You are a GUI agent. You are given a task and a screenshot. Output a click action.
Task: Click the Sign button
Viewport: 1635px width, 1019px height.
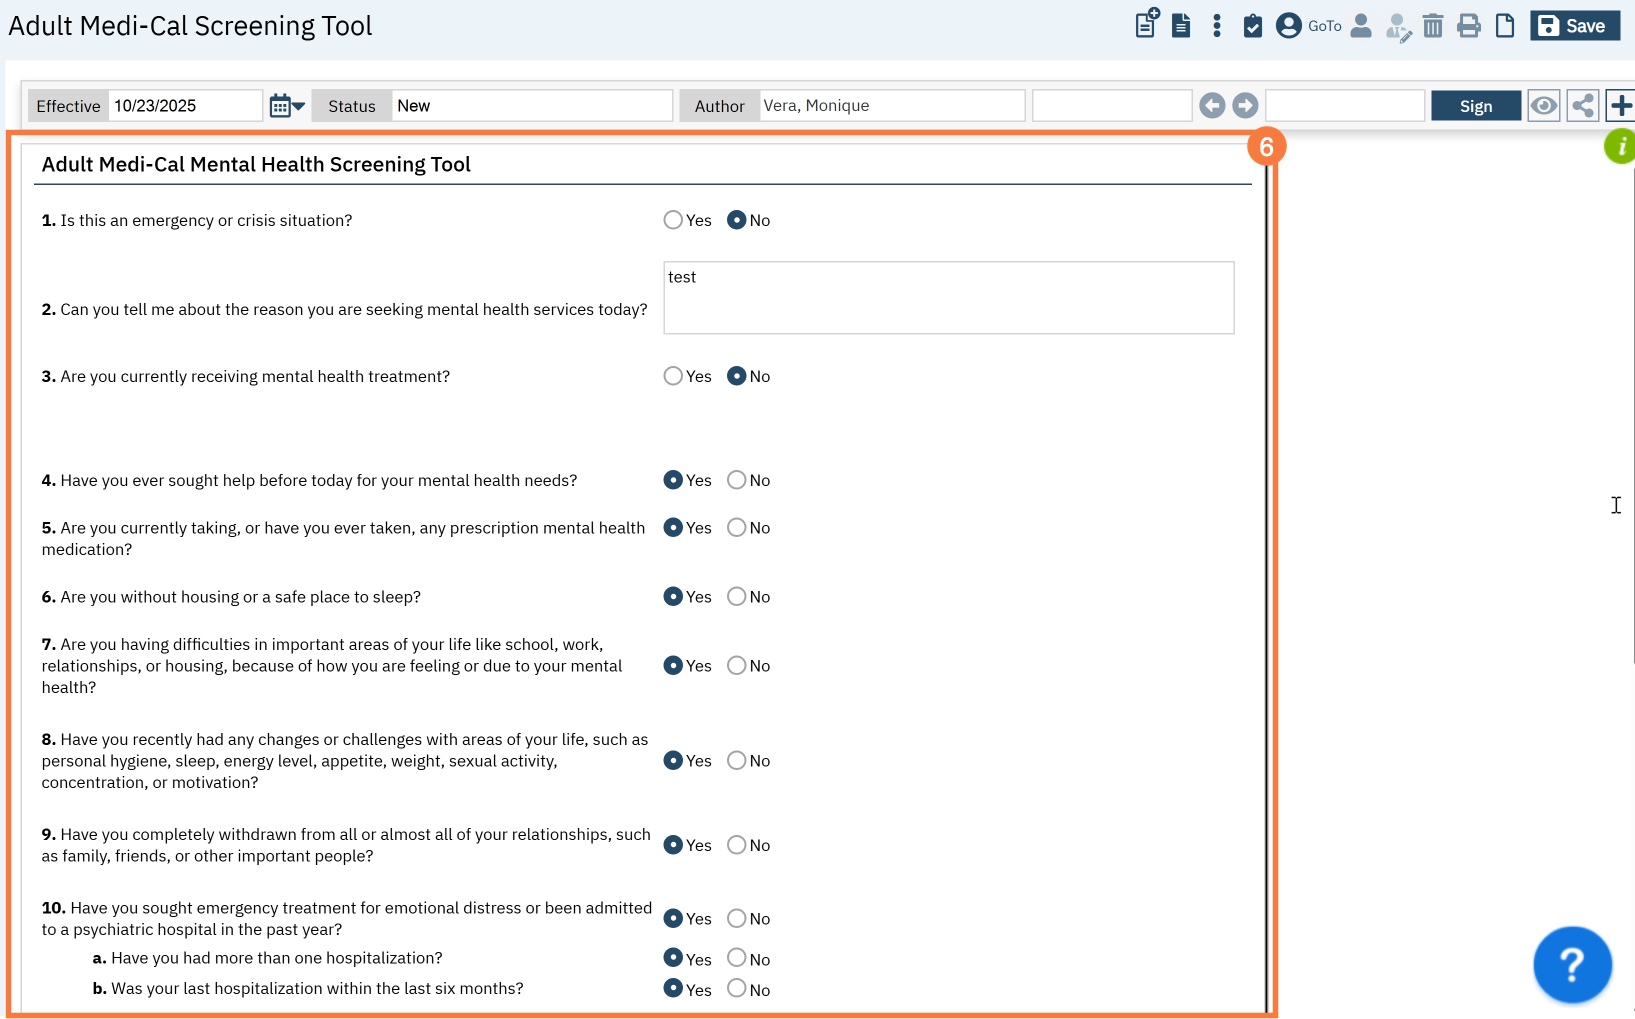[1475, 106]
